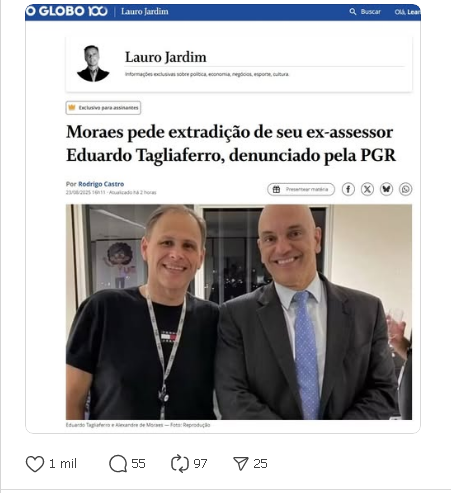Image resolution: width=451 pixels, height=493 pixels.
Task: Click the search magnifier icon
Action: coord(353,12)
